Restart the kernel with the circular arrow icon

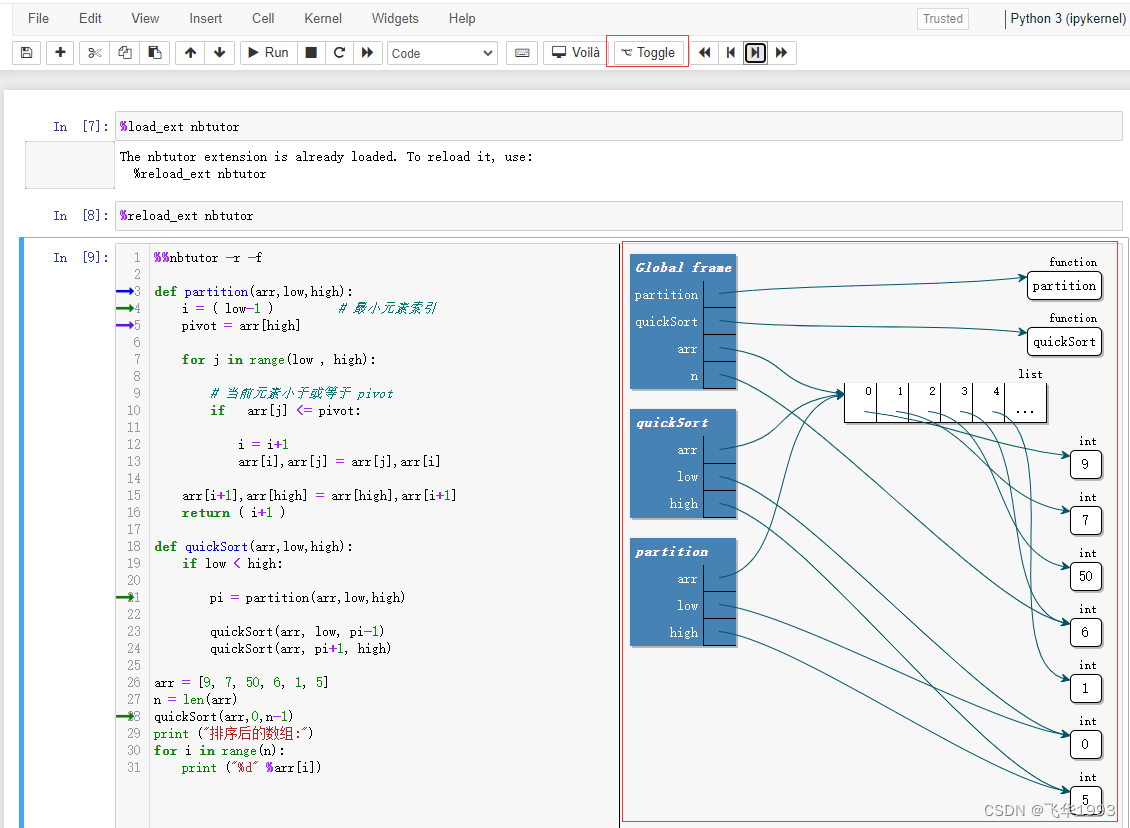pyautogui.click(x=339, y=53)
